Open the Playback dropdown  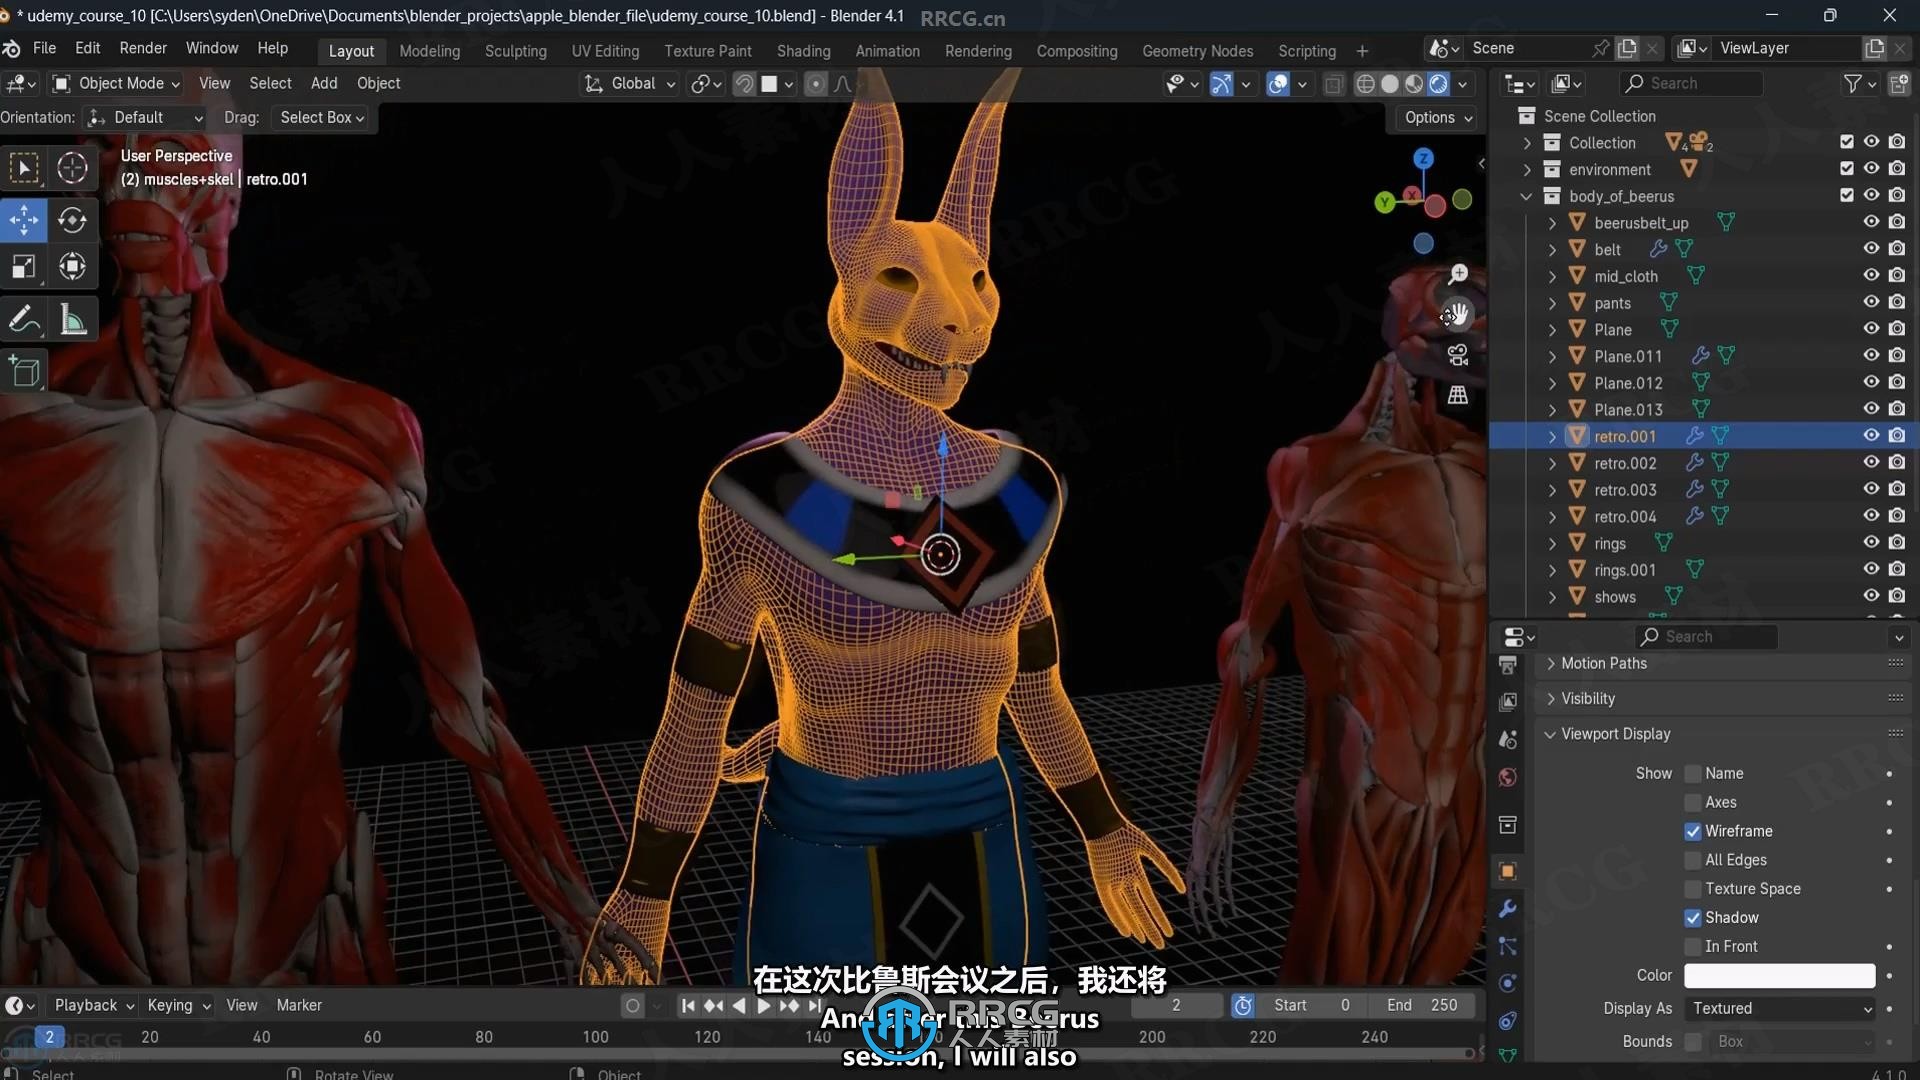pyautogui.click(x=94, y=1006)
